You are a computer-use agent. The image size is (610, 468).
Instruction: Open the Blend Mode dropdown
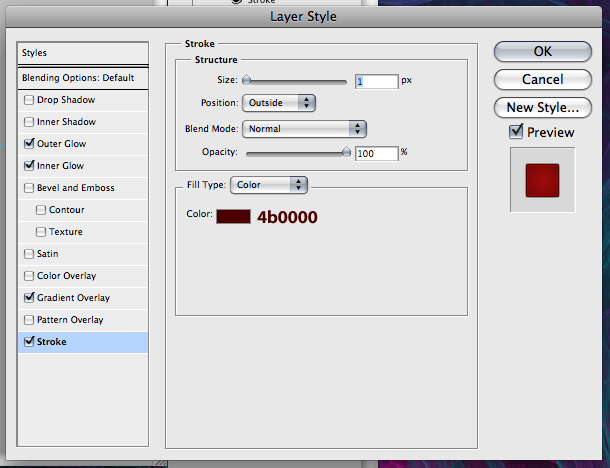(x=304, y=129)
